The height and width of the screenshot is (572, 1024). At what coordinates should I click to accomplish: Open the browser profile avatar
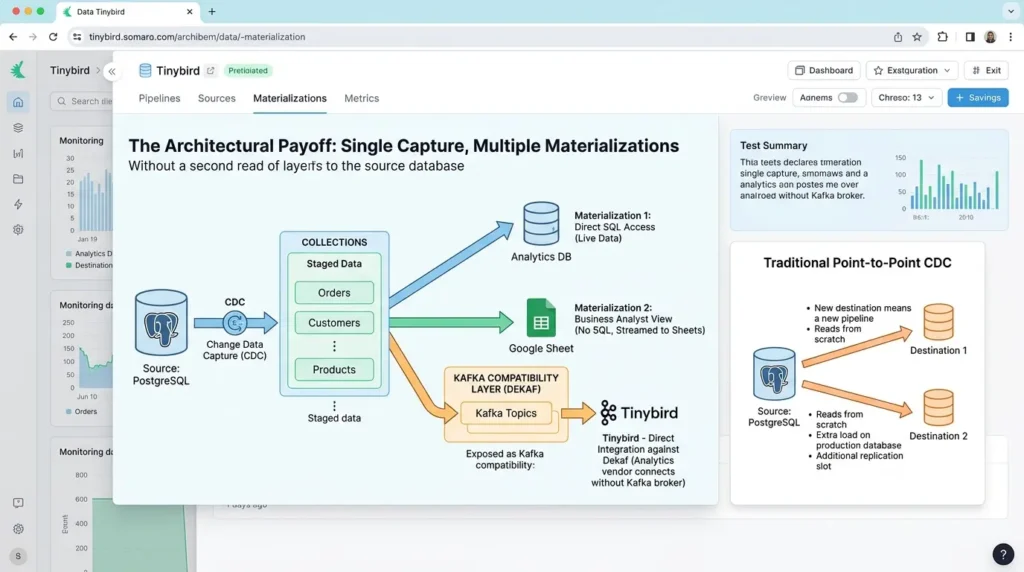tap(990, 37)
